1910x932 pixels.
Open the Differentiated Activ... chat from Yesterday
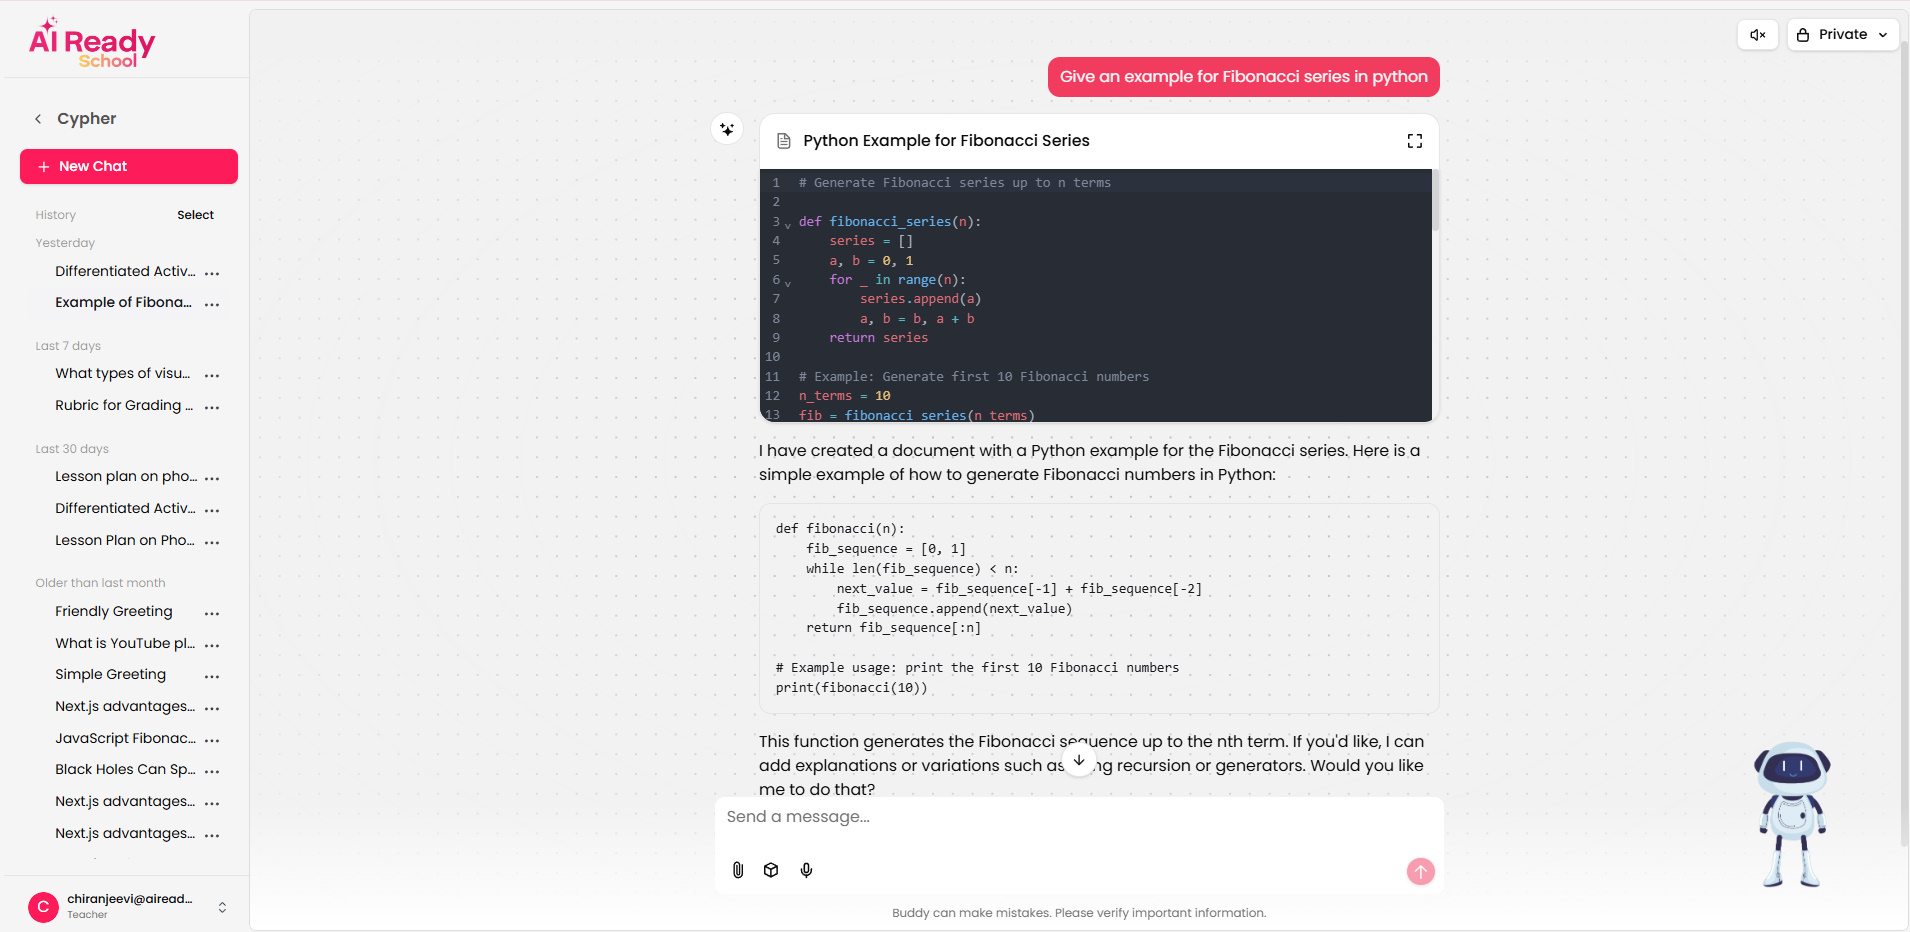(x=125, y=271)
